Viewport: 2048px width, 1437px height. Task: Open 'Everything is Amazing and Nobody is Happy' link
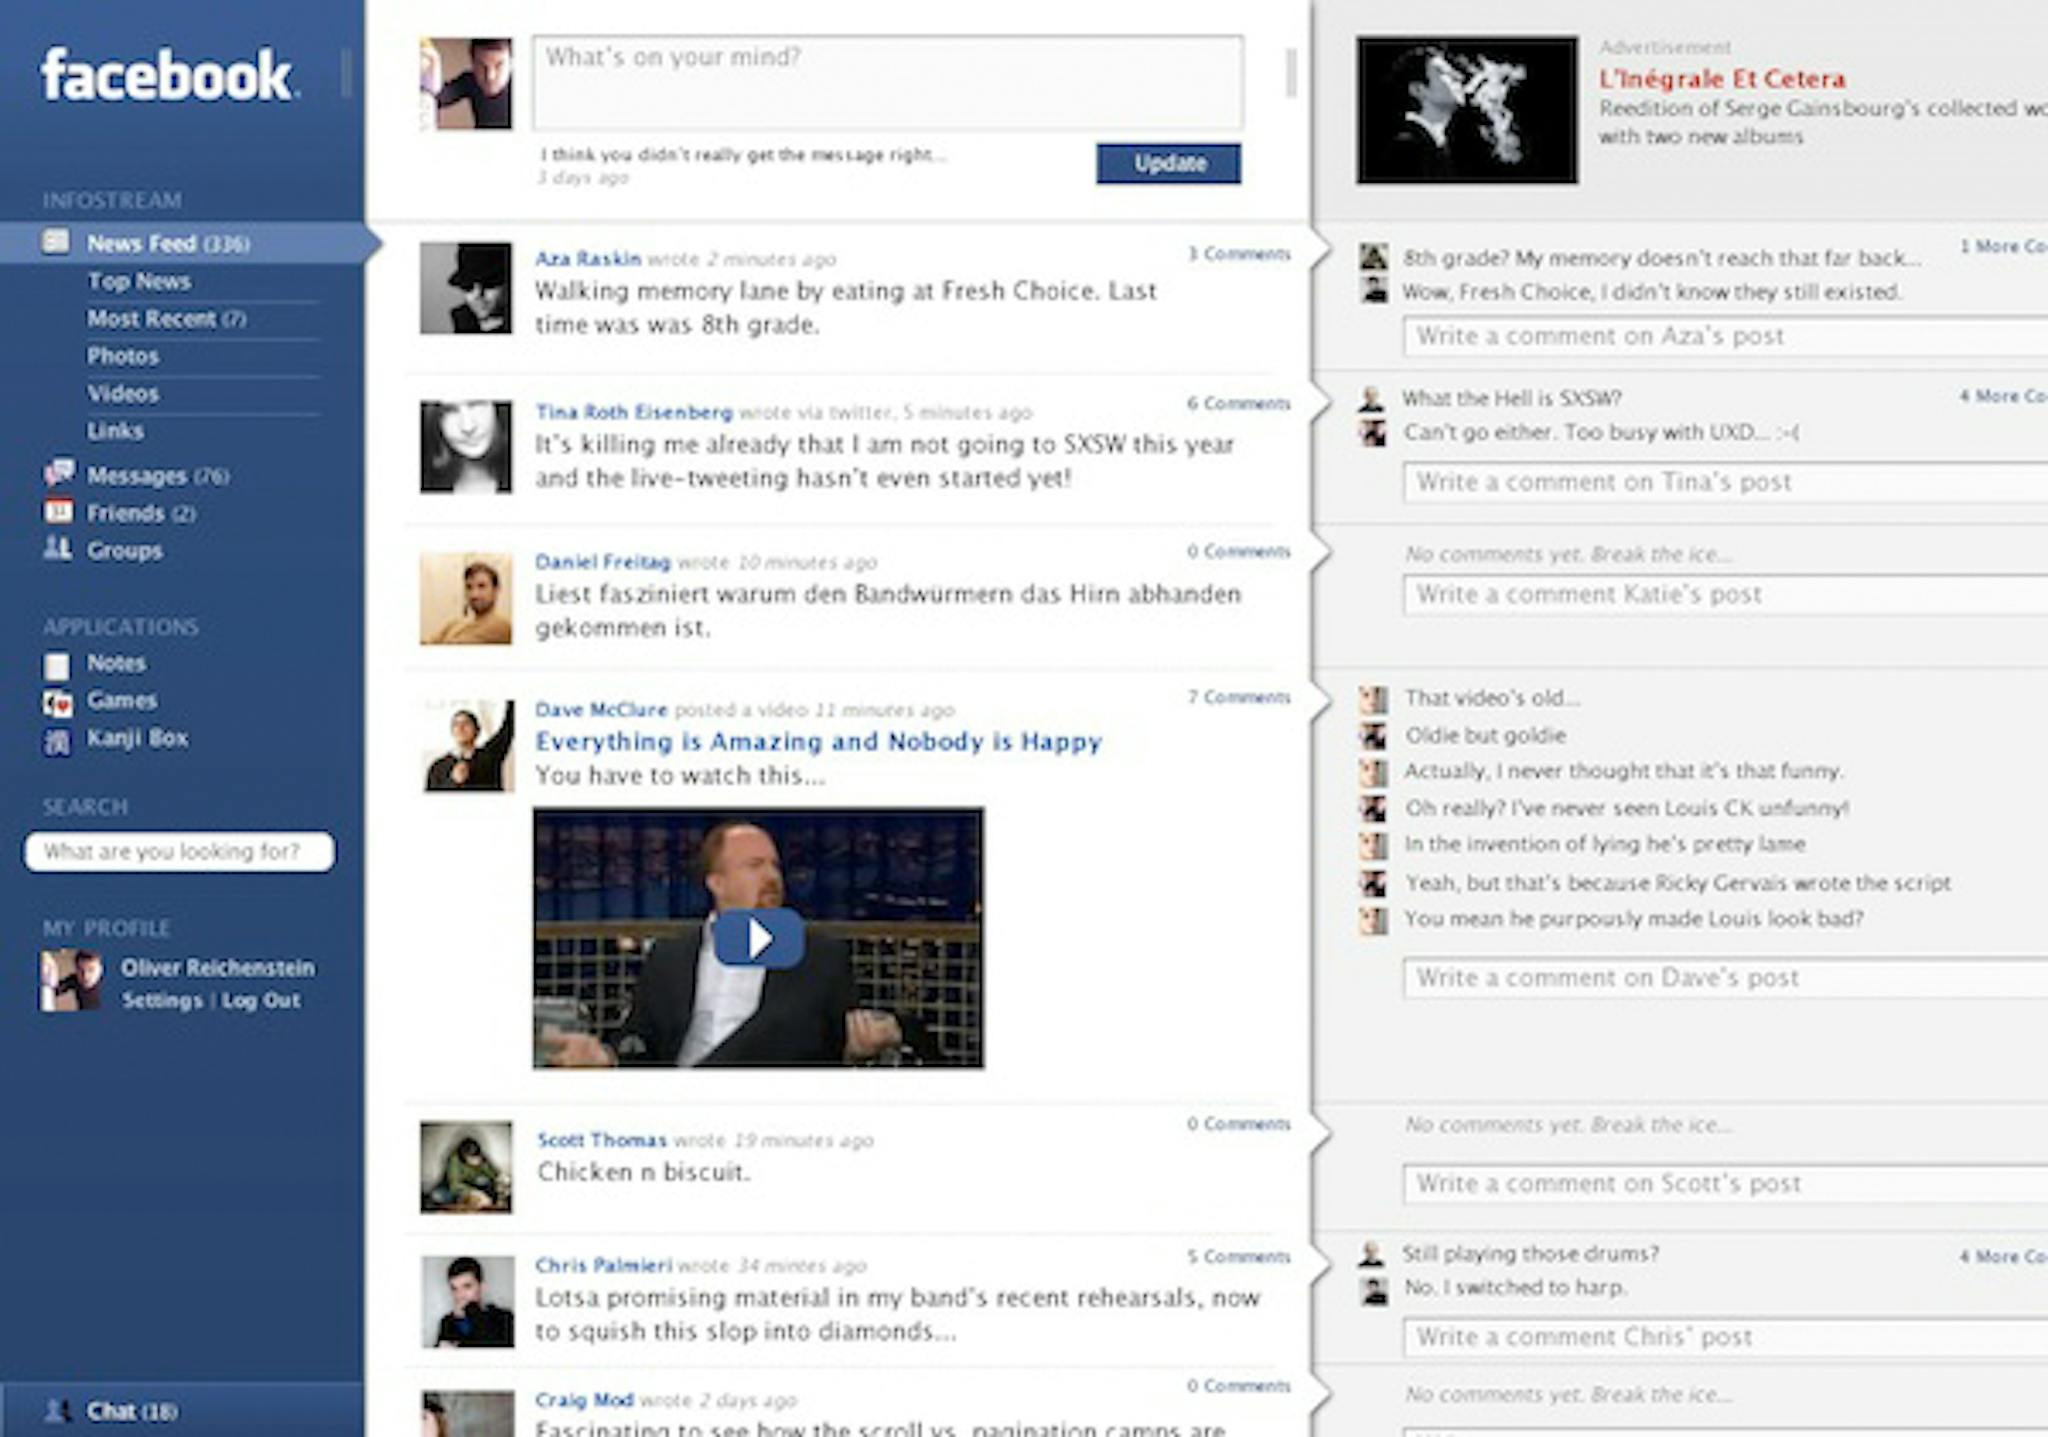pos(817,742)
